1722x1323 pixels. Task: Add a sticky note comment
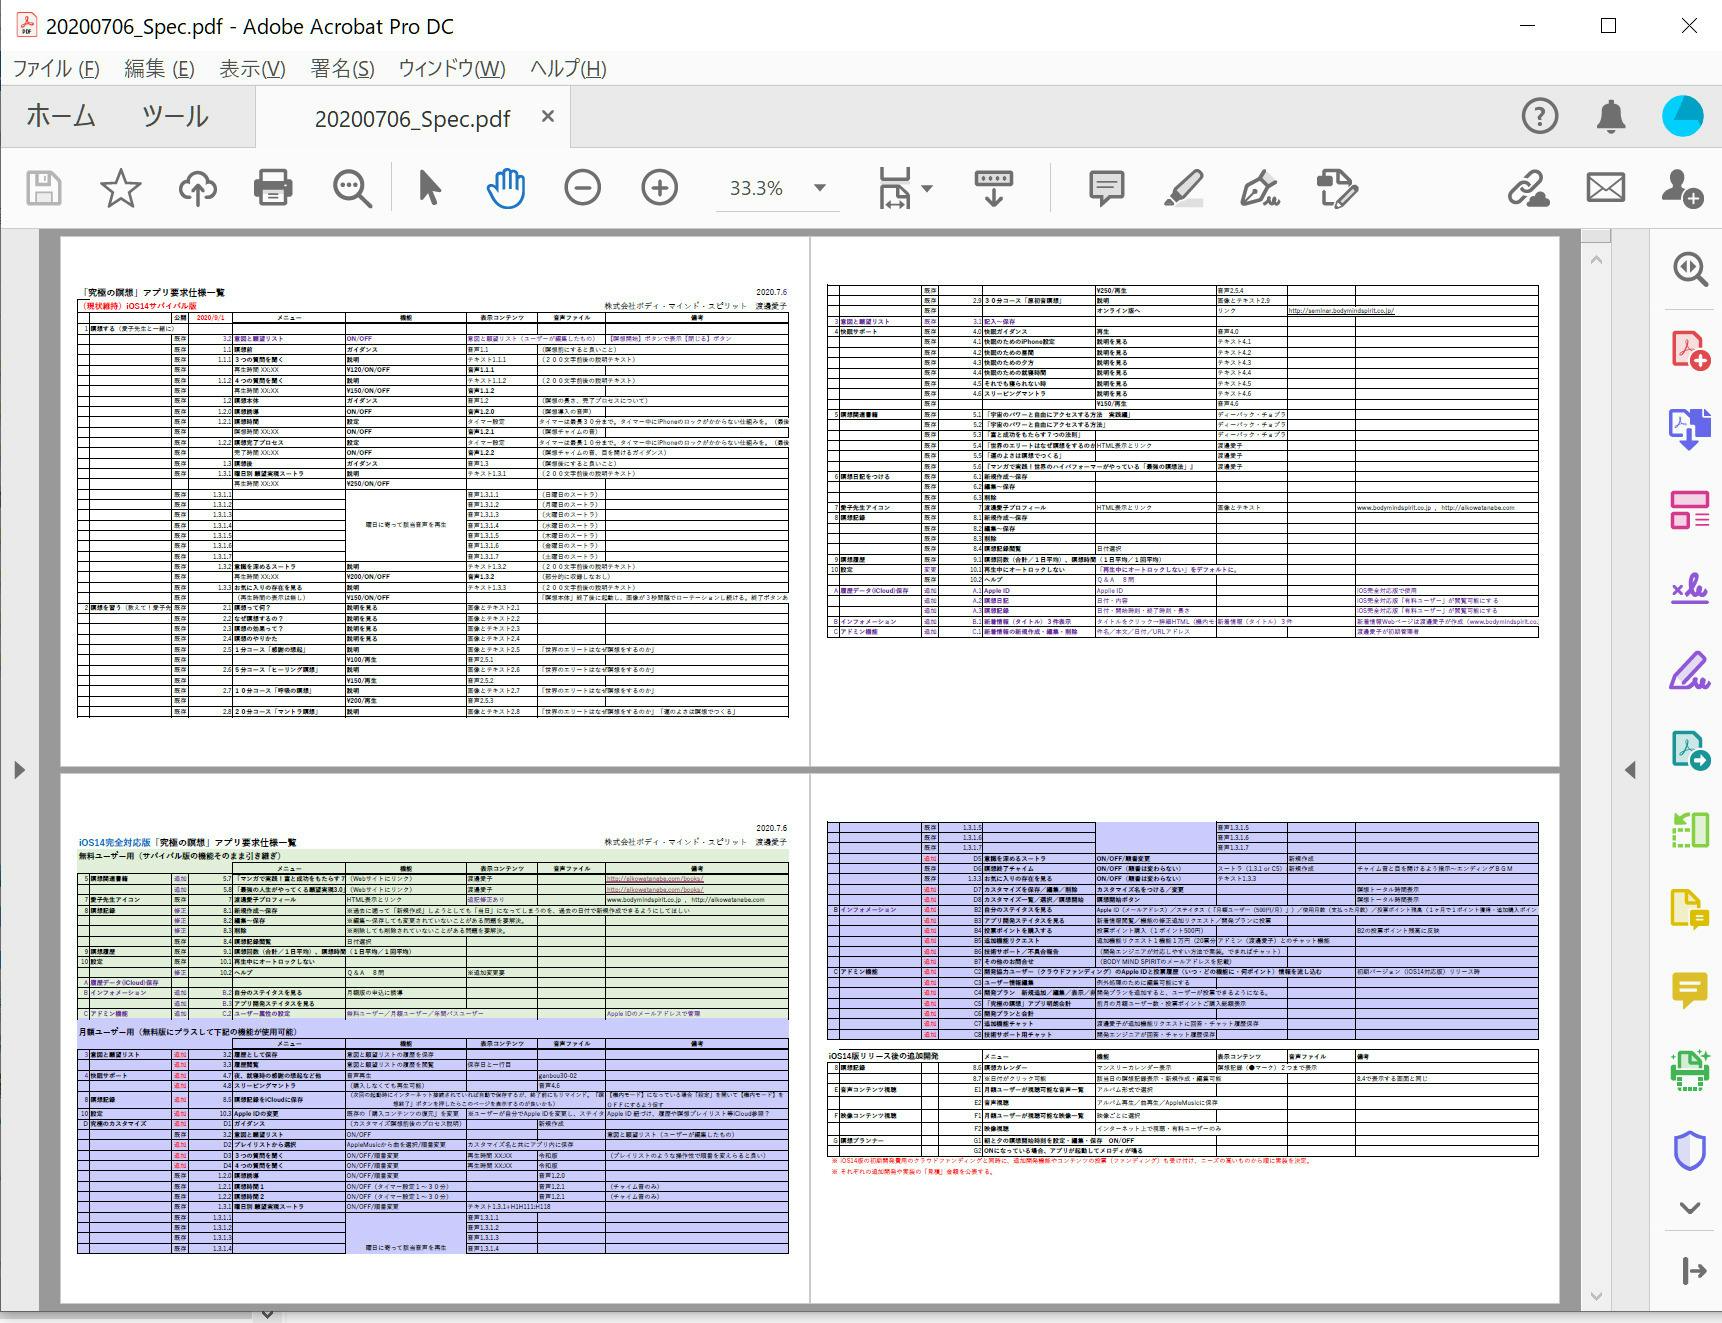1106,188
